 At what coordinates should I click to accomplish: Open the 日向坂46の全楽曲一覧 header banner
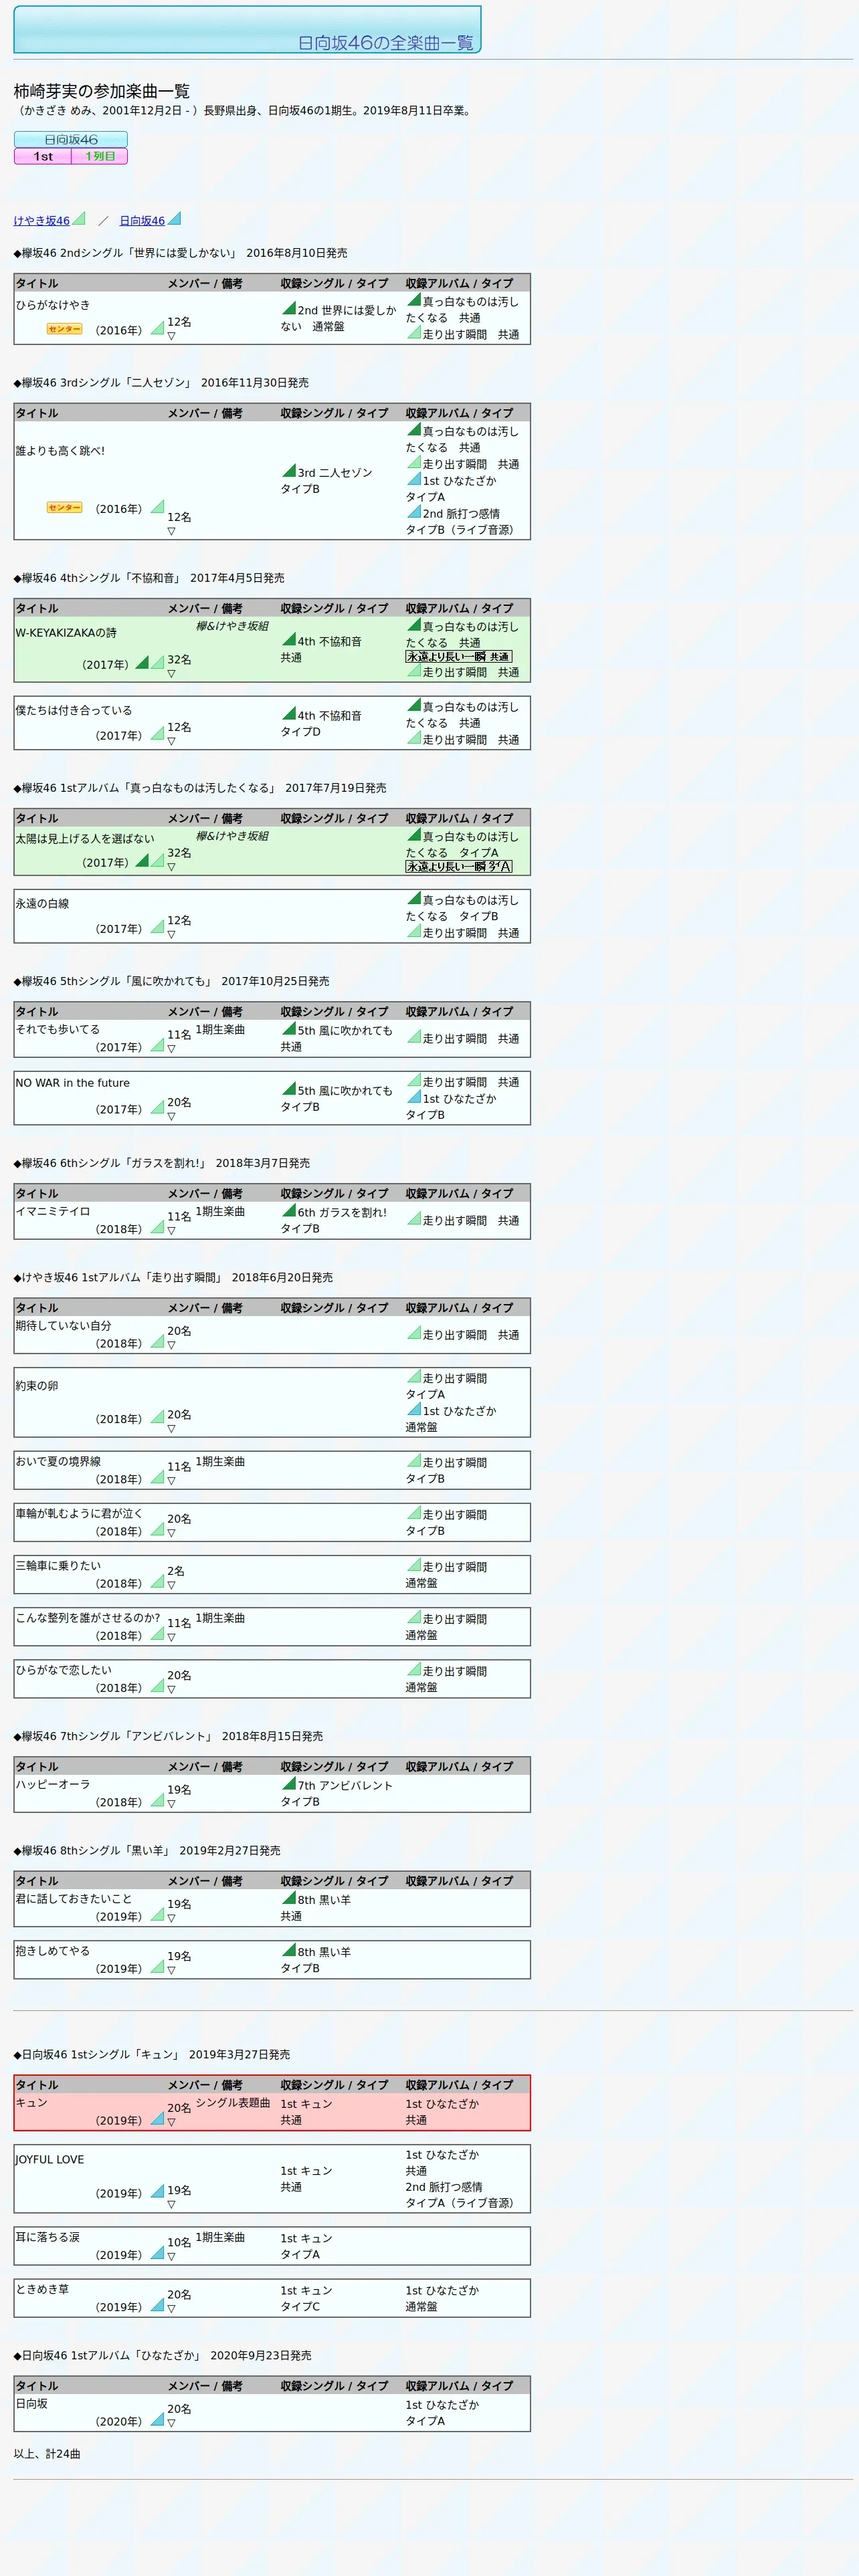point(247,29)
